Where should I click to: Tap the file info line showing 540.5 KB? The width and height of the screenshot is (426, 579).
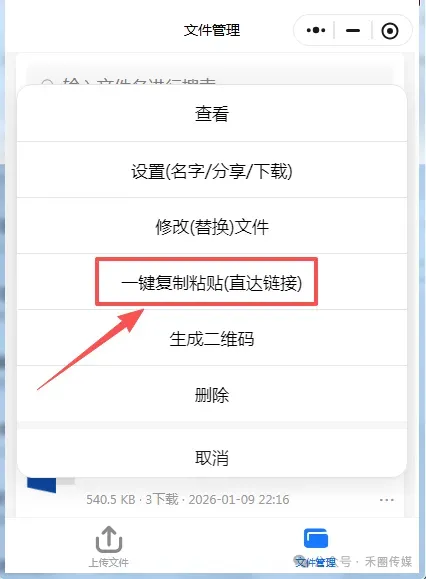coord(188,500)
